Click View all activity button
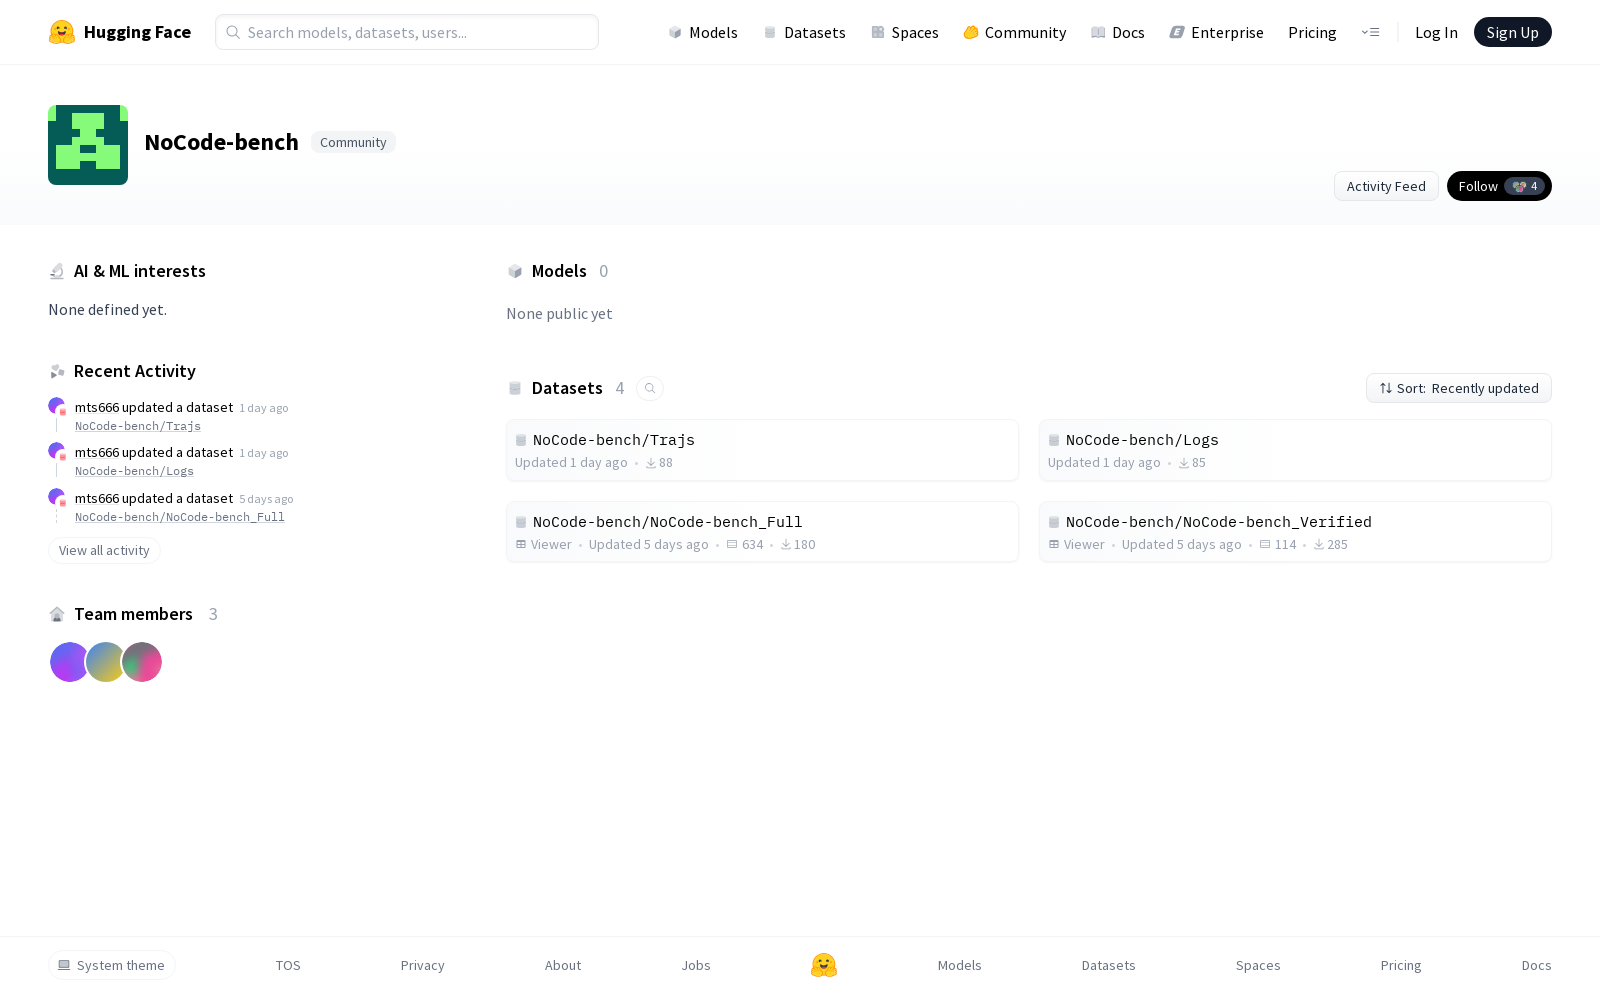The height and width of the screenshot is (1000, 1600). (104, 551)
